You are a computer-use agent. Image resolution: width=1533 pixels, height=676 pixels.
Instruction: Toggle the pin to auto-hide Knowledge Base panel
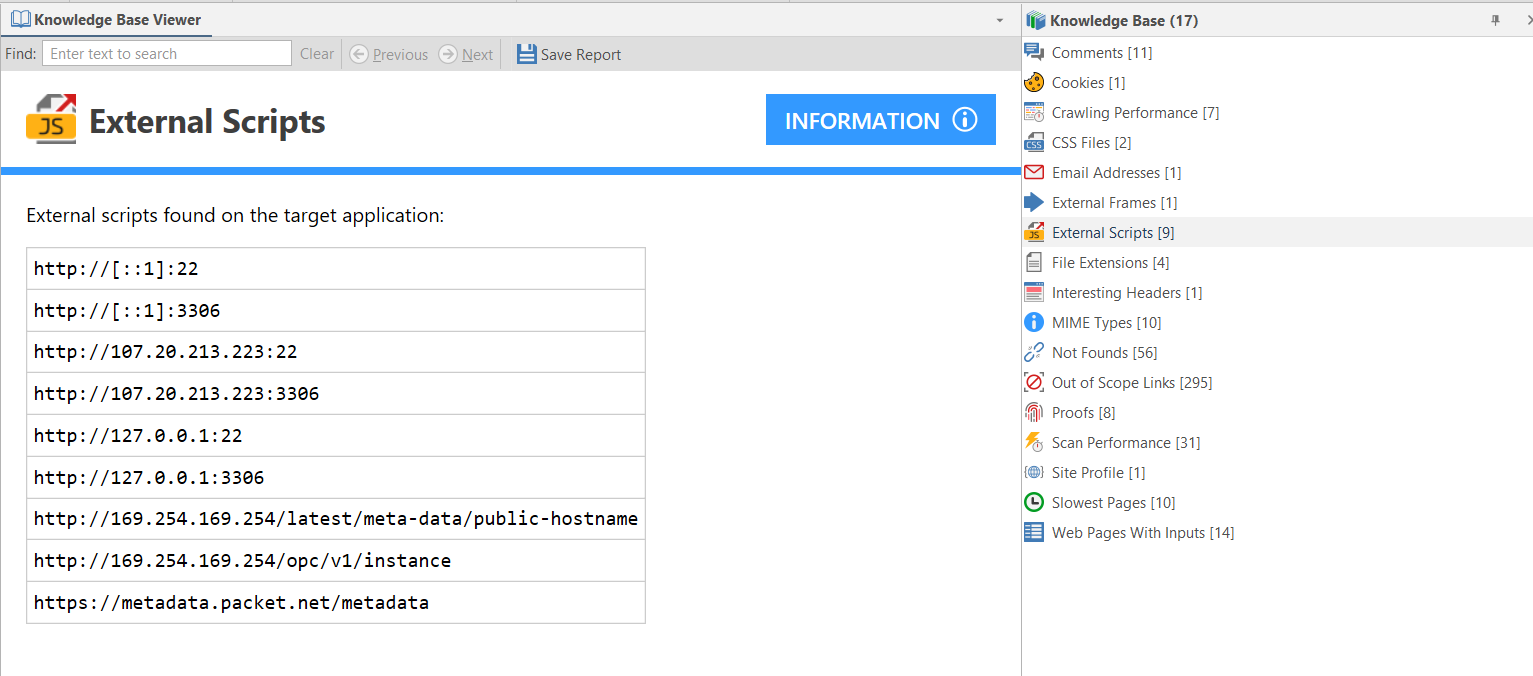[x=1496, y=20]
